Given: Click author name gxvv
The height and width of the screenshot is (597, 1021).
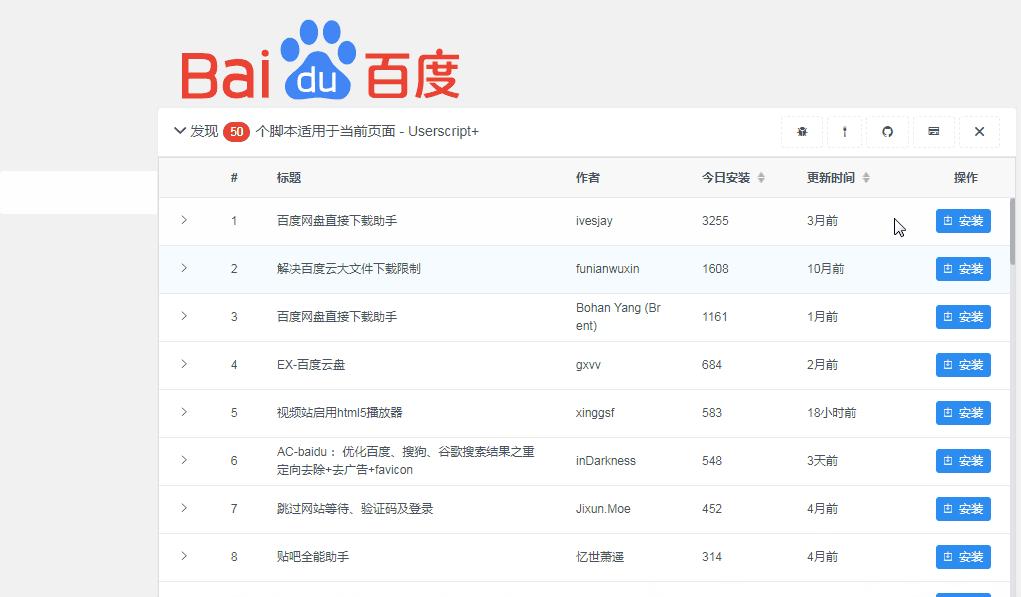Looking at the screenshot, I should (588, 365).
